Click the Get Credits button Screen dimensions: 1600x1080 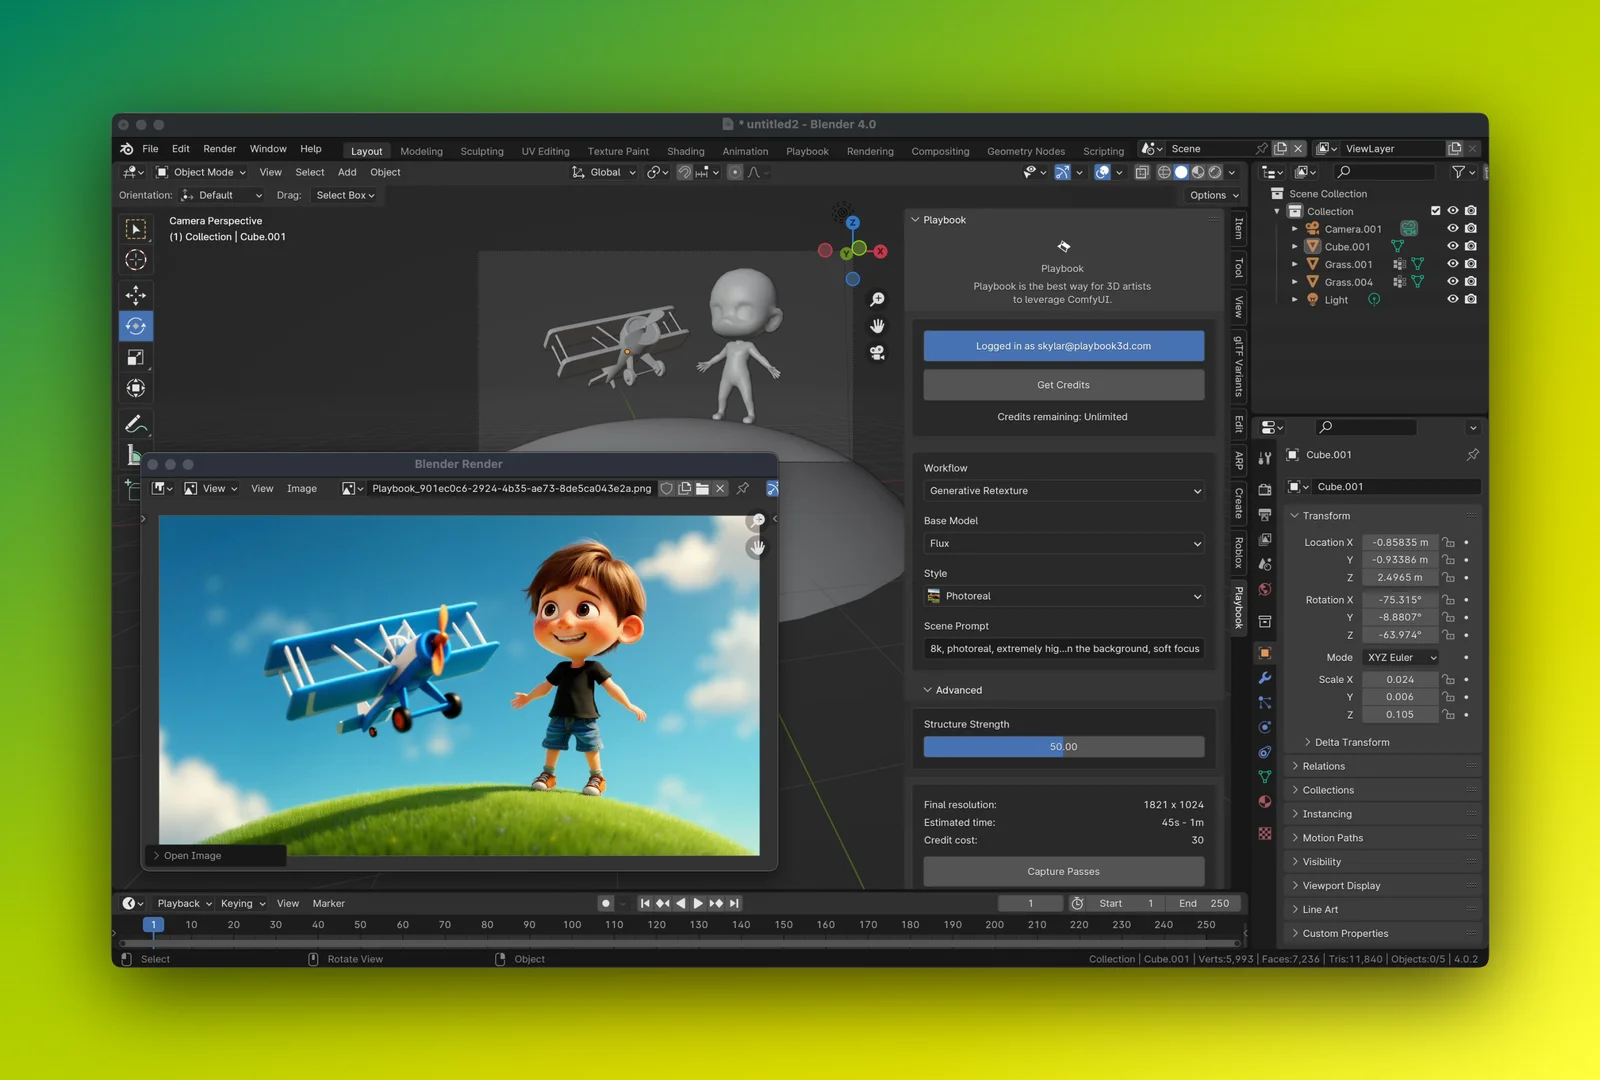click(1063, 385)
